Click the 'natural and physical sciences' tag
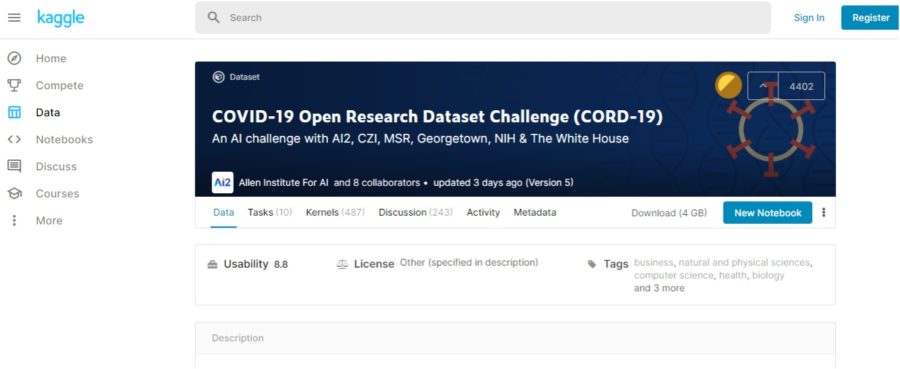This screenshot has height=369, width=900. point(744,262)
